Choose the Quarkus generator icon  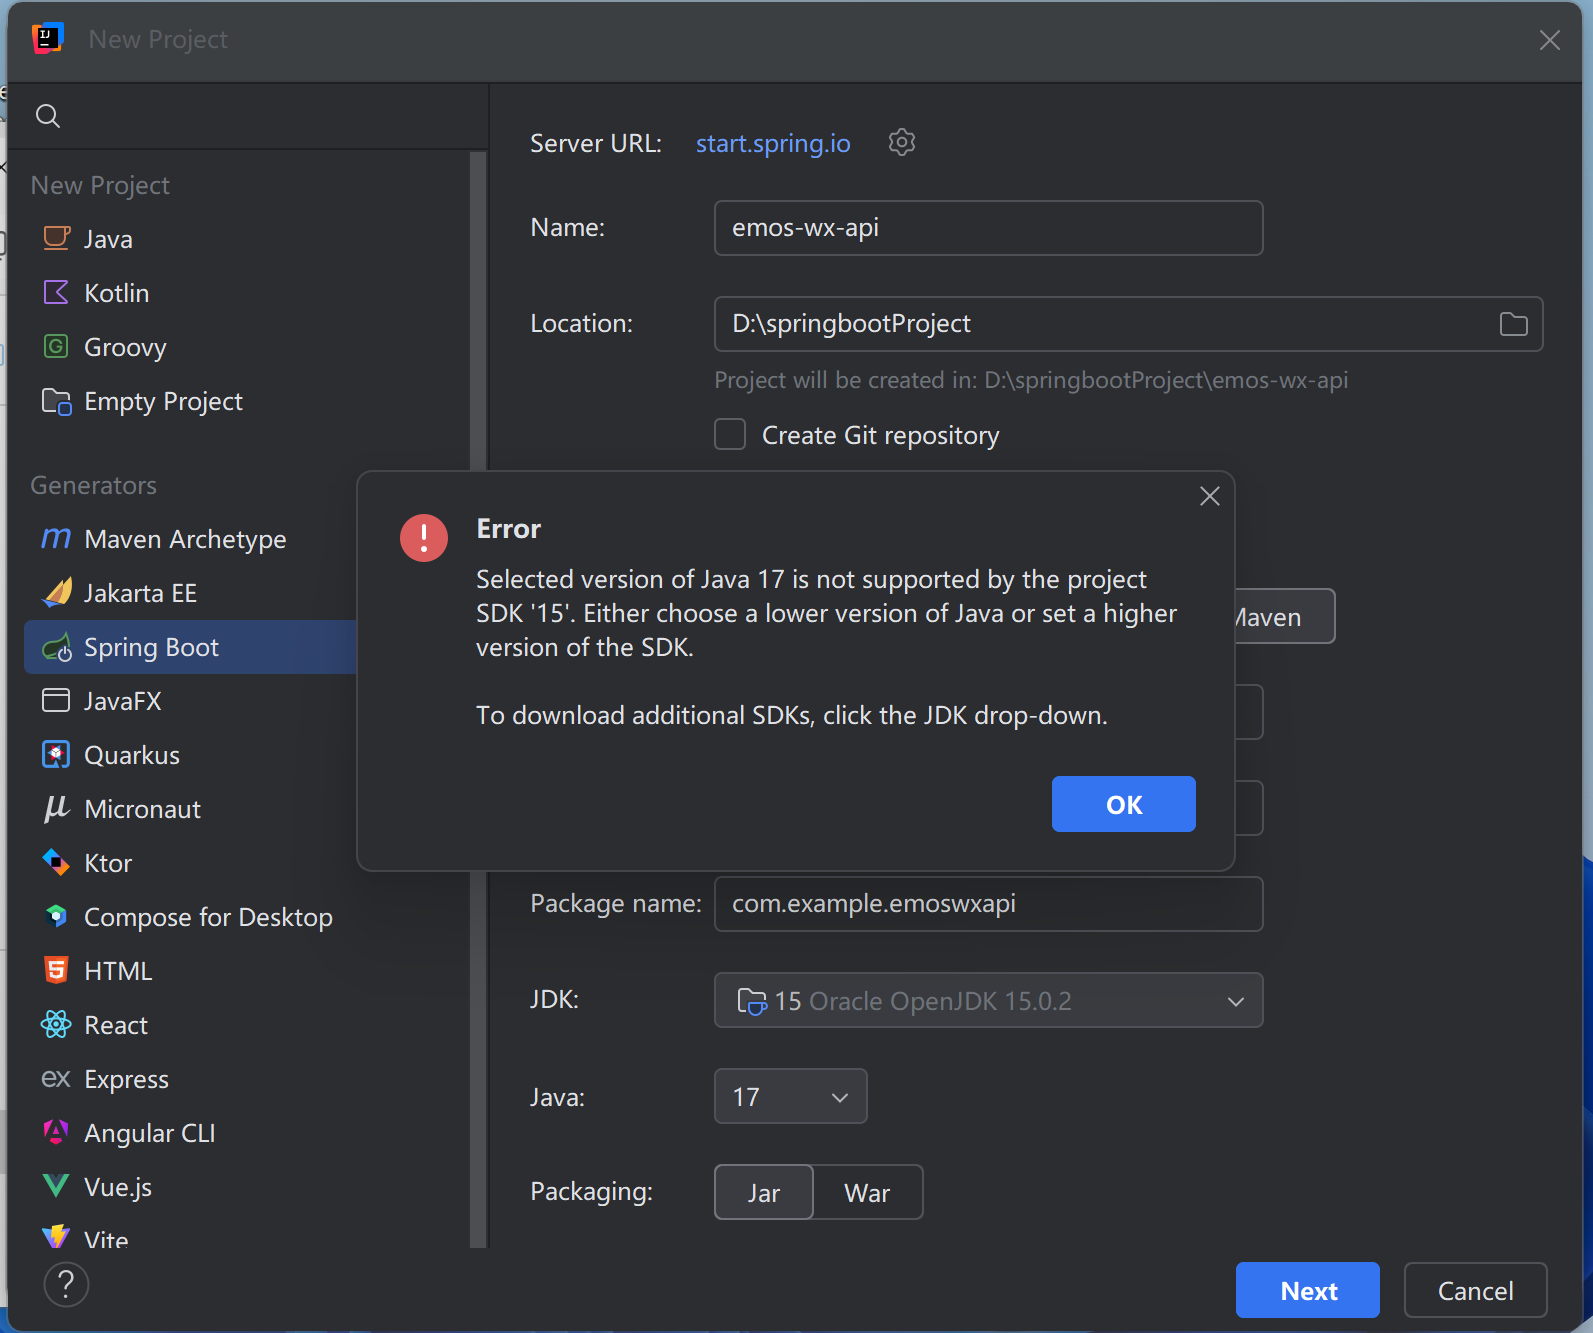coord(56,754)
